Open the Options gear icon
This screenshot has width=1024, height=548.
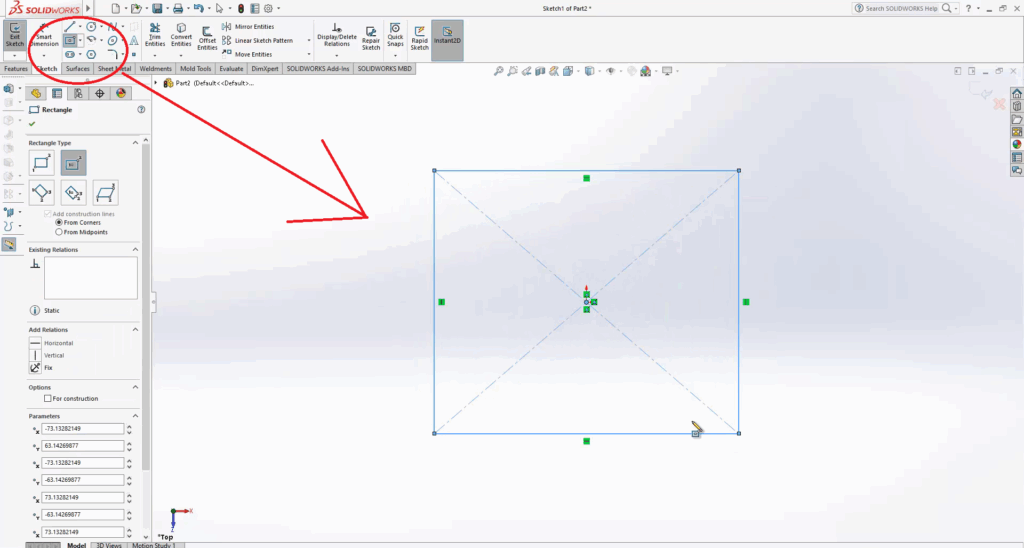point(268,8)
